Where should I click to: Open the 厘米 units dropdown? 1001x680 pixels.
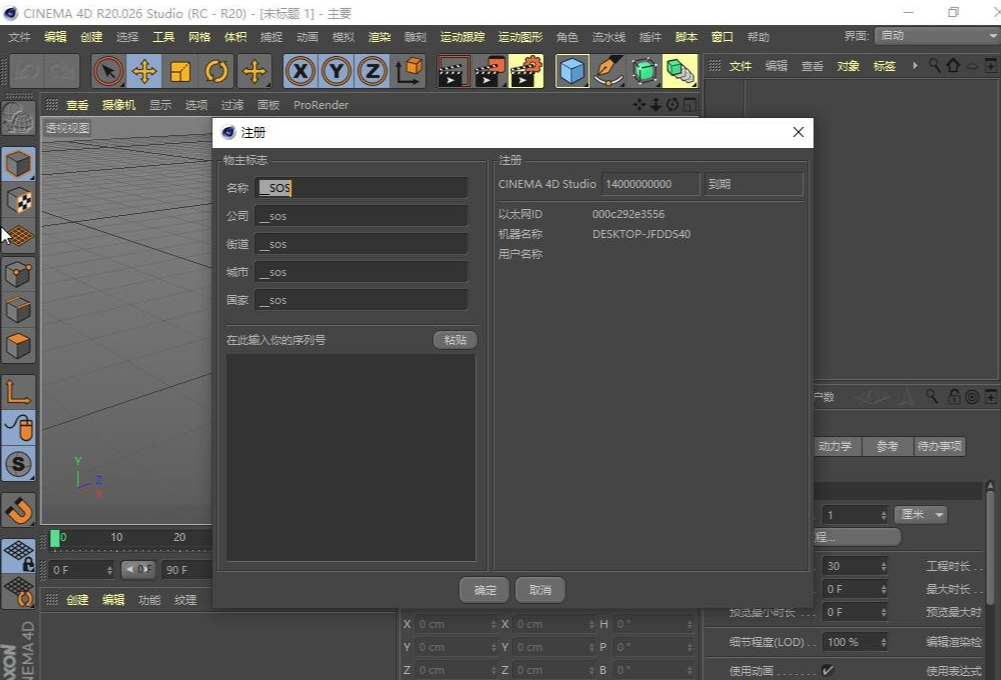point(921,515)
